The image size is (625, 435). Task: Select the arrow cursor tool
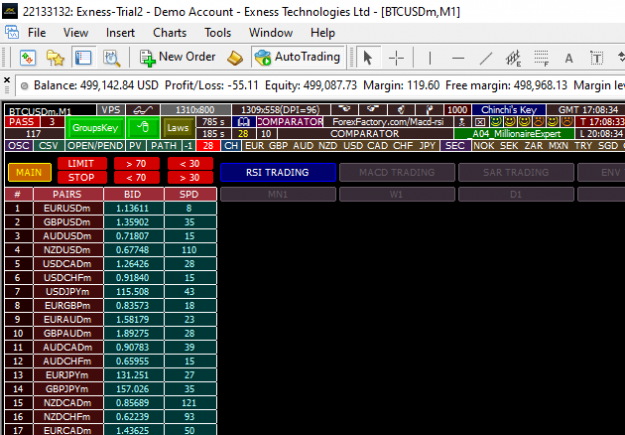point(368,58)
